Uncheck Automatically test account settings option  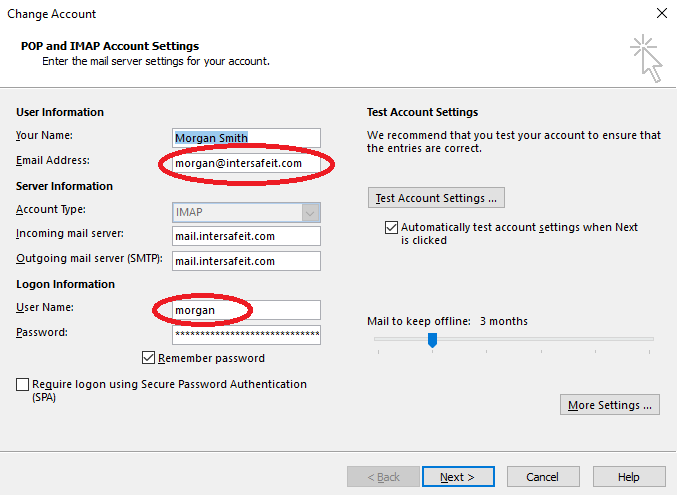click(x=391, y=227)
